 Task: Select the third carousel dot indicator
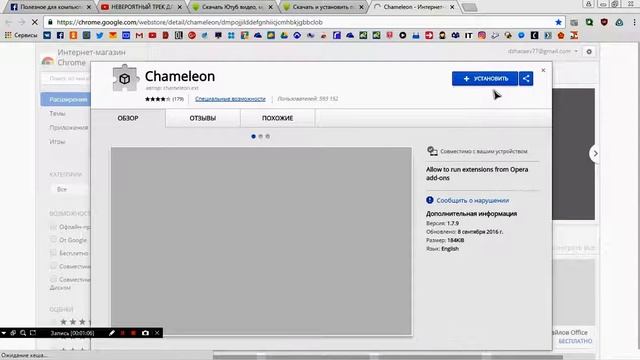pos(267,136)
